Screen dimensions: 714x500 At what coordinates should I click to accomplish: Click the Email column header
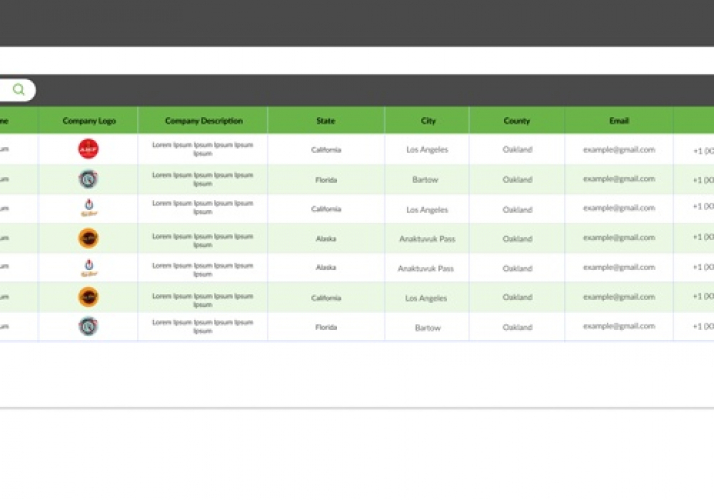(619, 121)
